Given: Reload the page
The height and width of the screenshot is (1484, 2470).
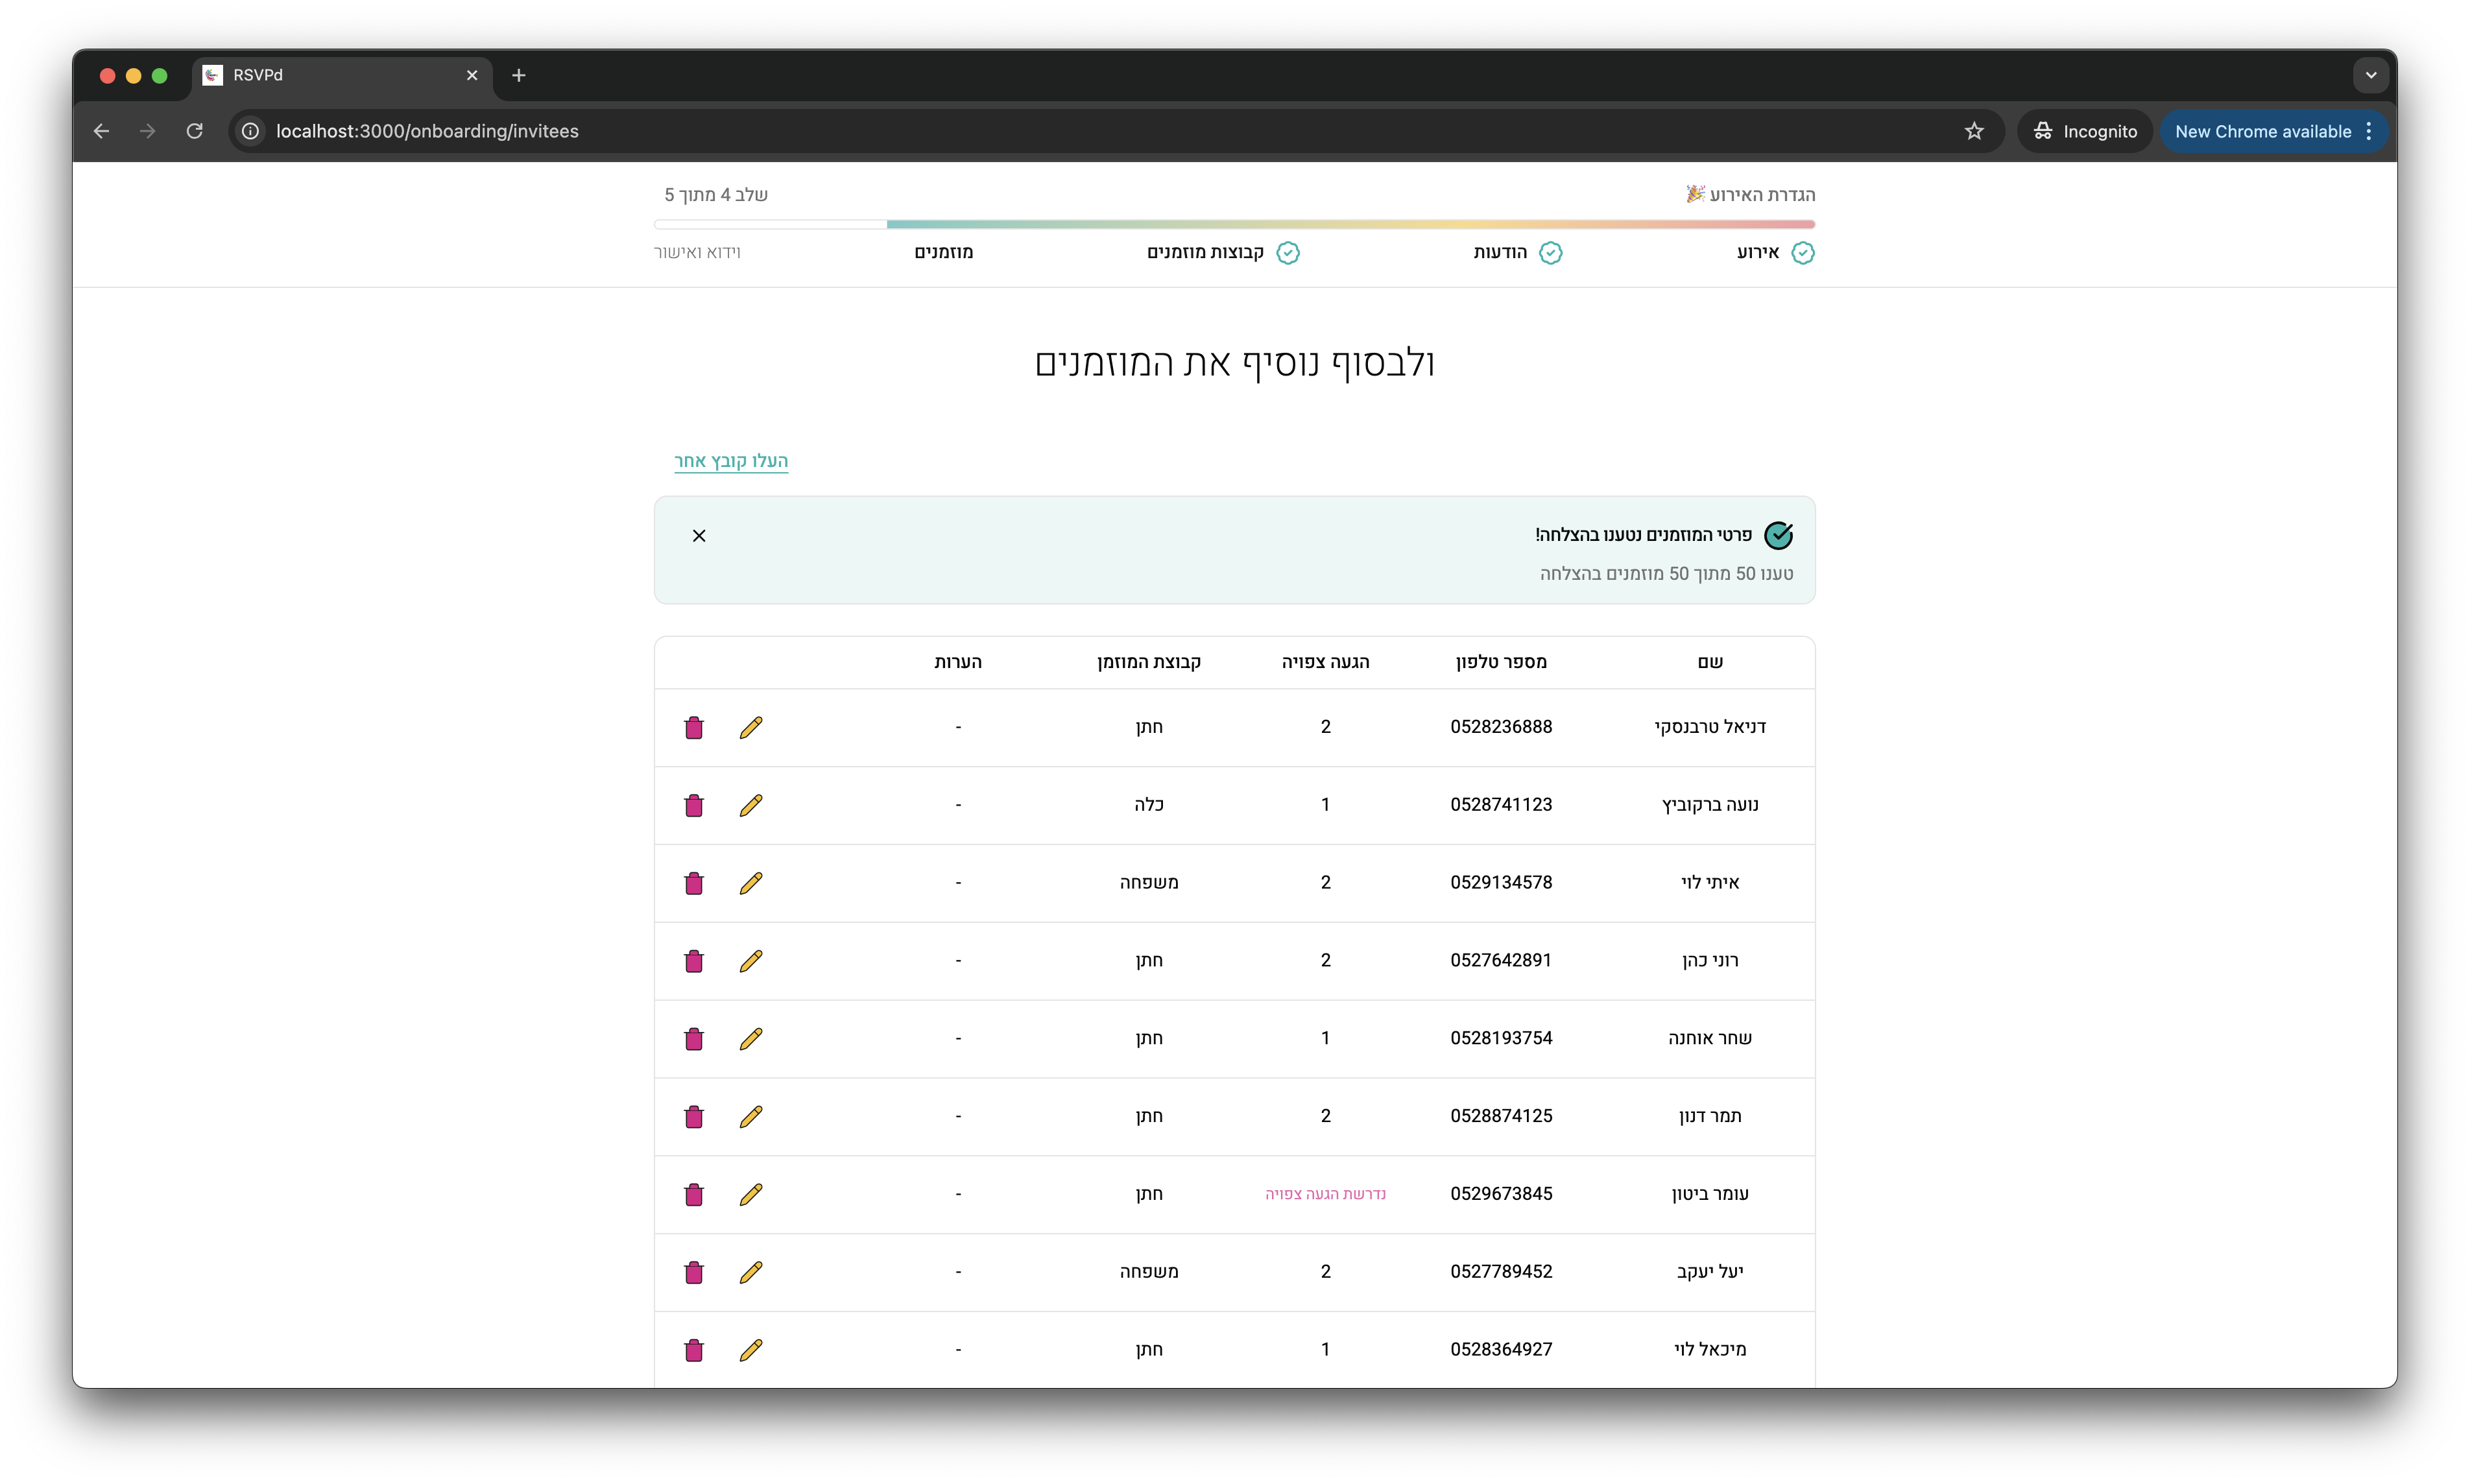Looking at the screenshot, I should pos(196,131).
